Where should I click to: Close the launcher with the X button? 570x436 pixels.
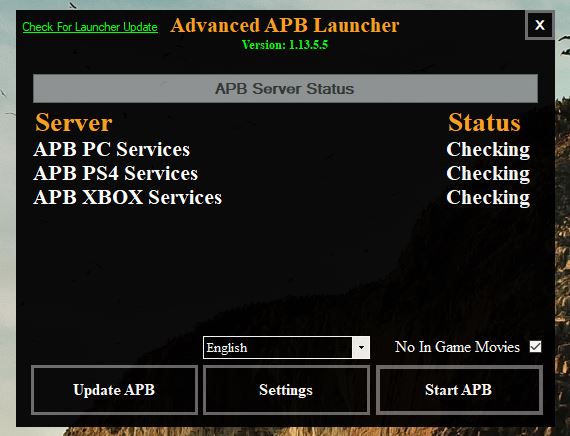(x=540, y=25)
